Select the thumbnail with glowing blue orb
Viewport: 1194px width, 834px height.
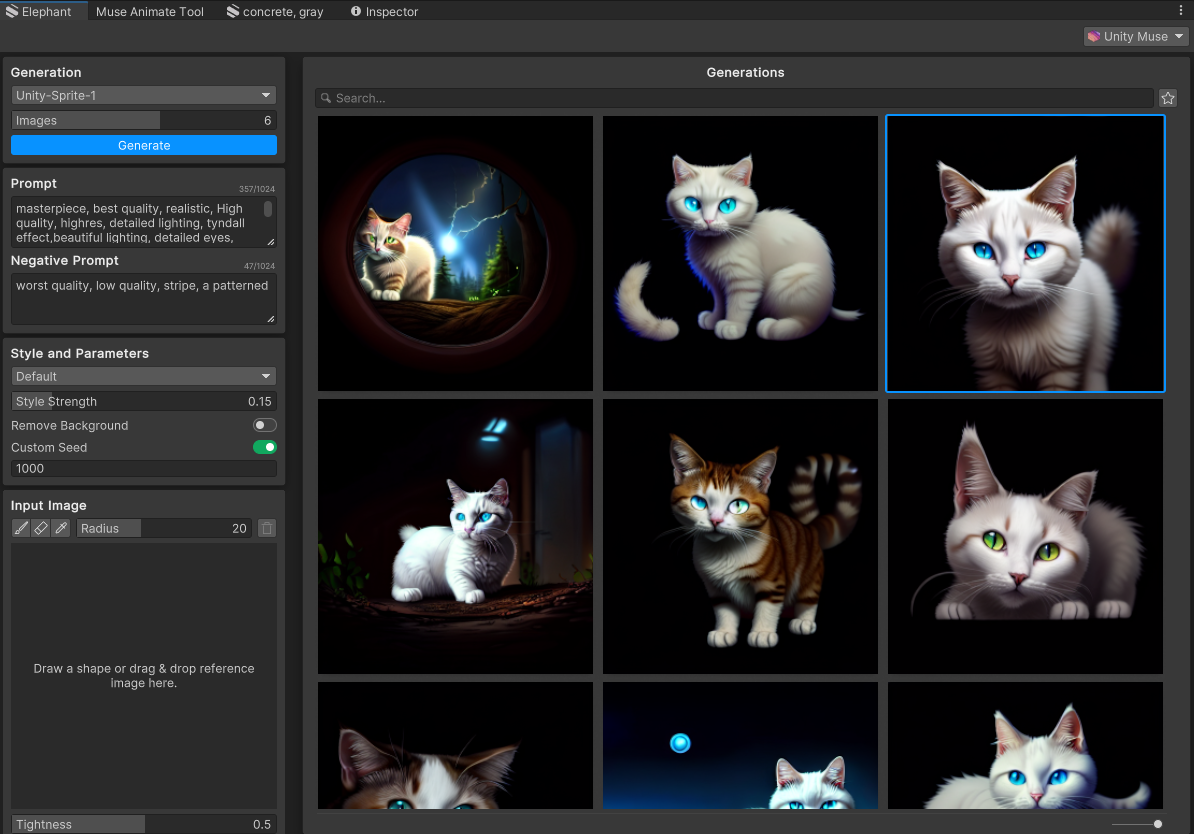(740, 745)
